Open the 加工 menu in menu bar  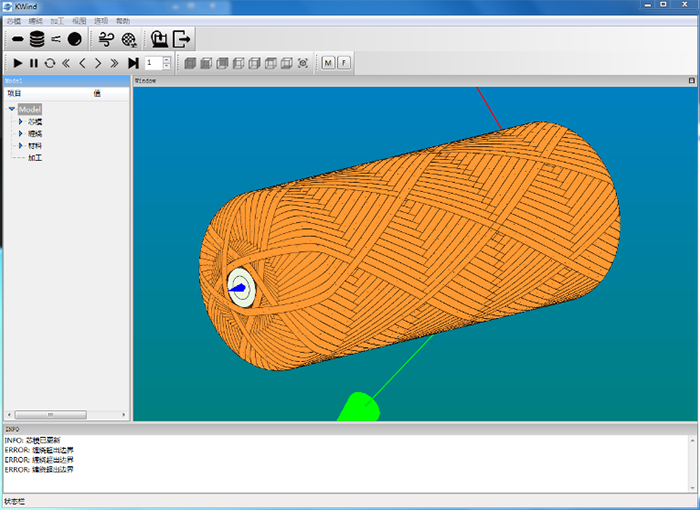click(x=57, y=21)
